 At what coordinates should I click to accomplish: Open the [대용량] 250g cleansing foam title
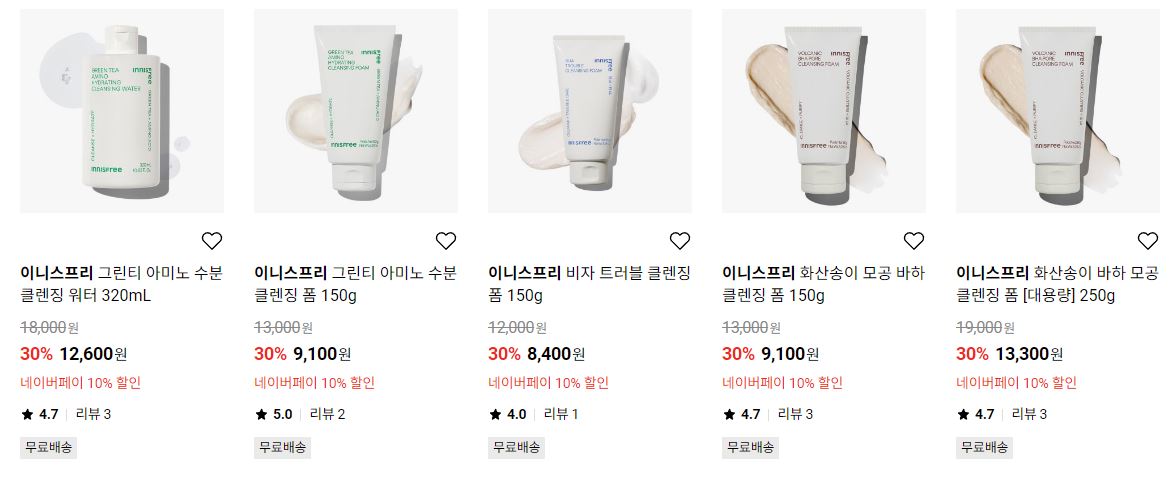[x=1057, y=284]
